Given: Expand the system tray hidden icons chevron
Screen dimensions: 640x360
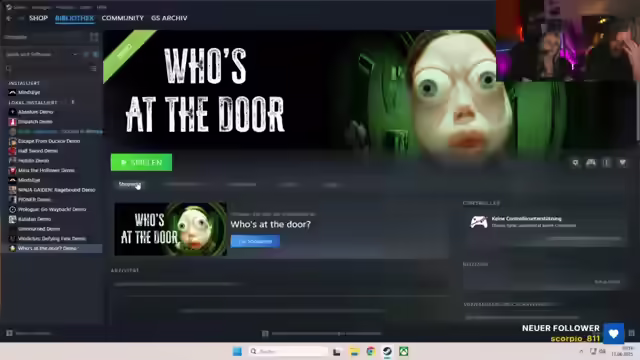Looking at the screenshot, I should click(x=581, y=351).
